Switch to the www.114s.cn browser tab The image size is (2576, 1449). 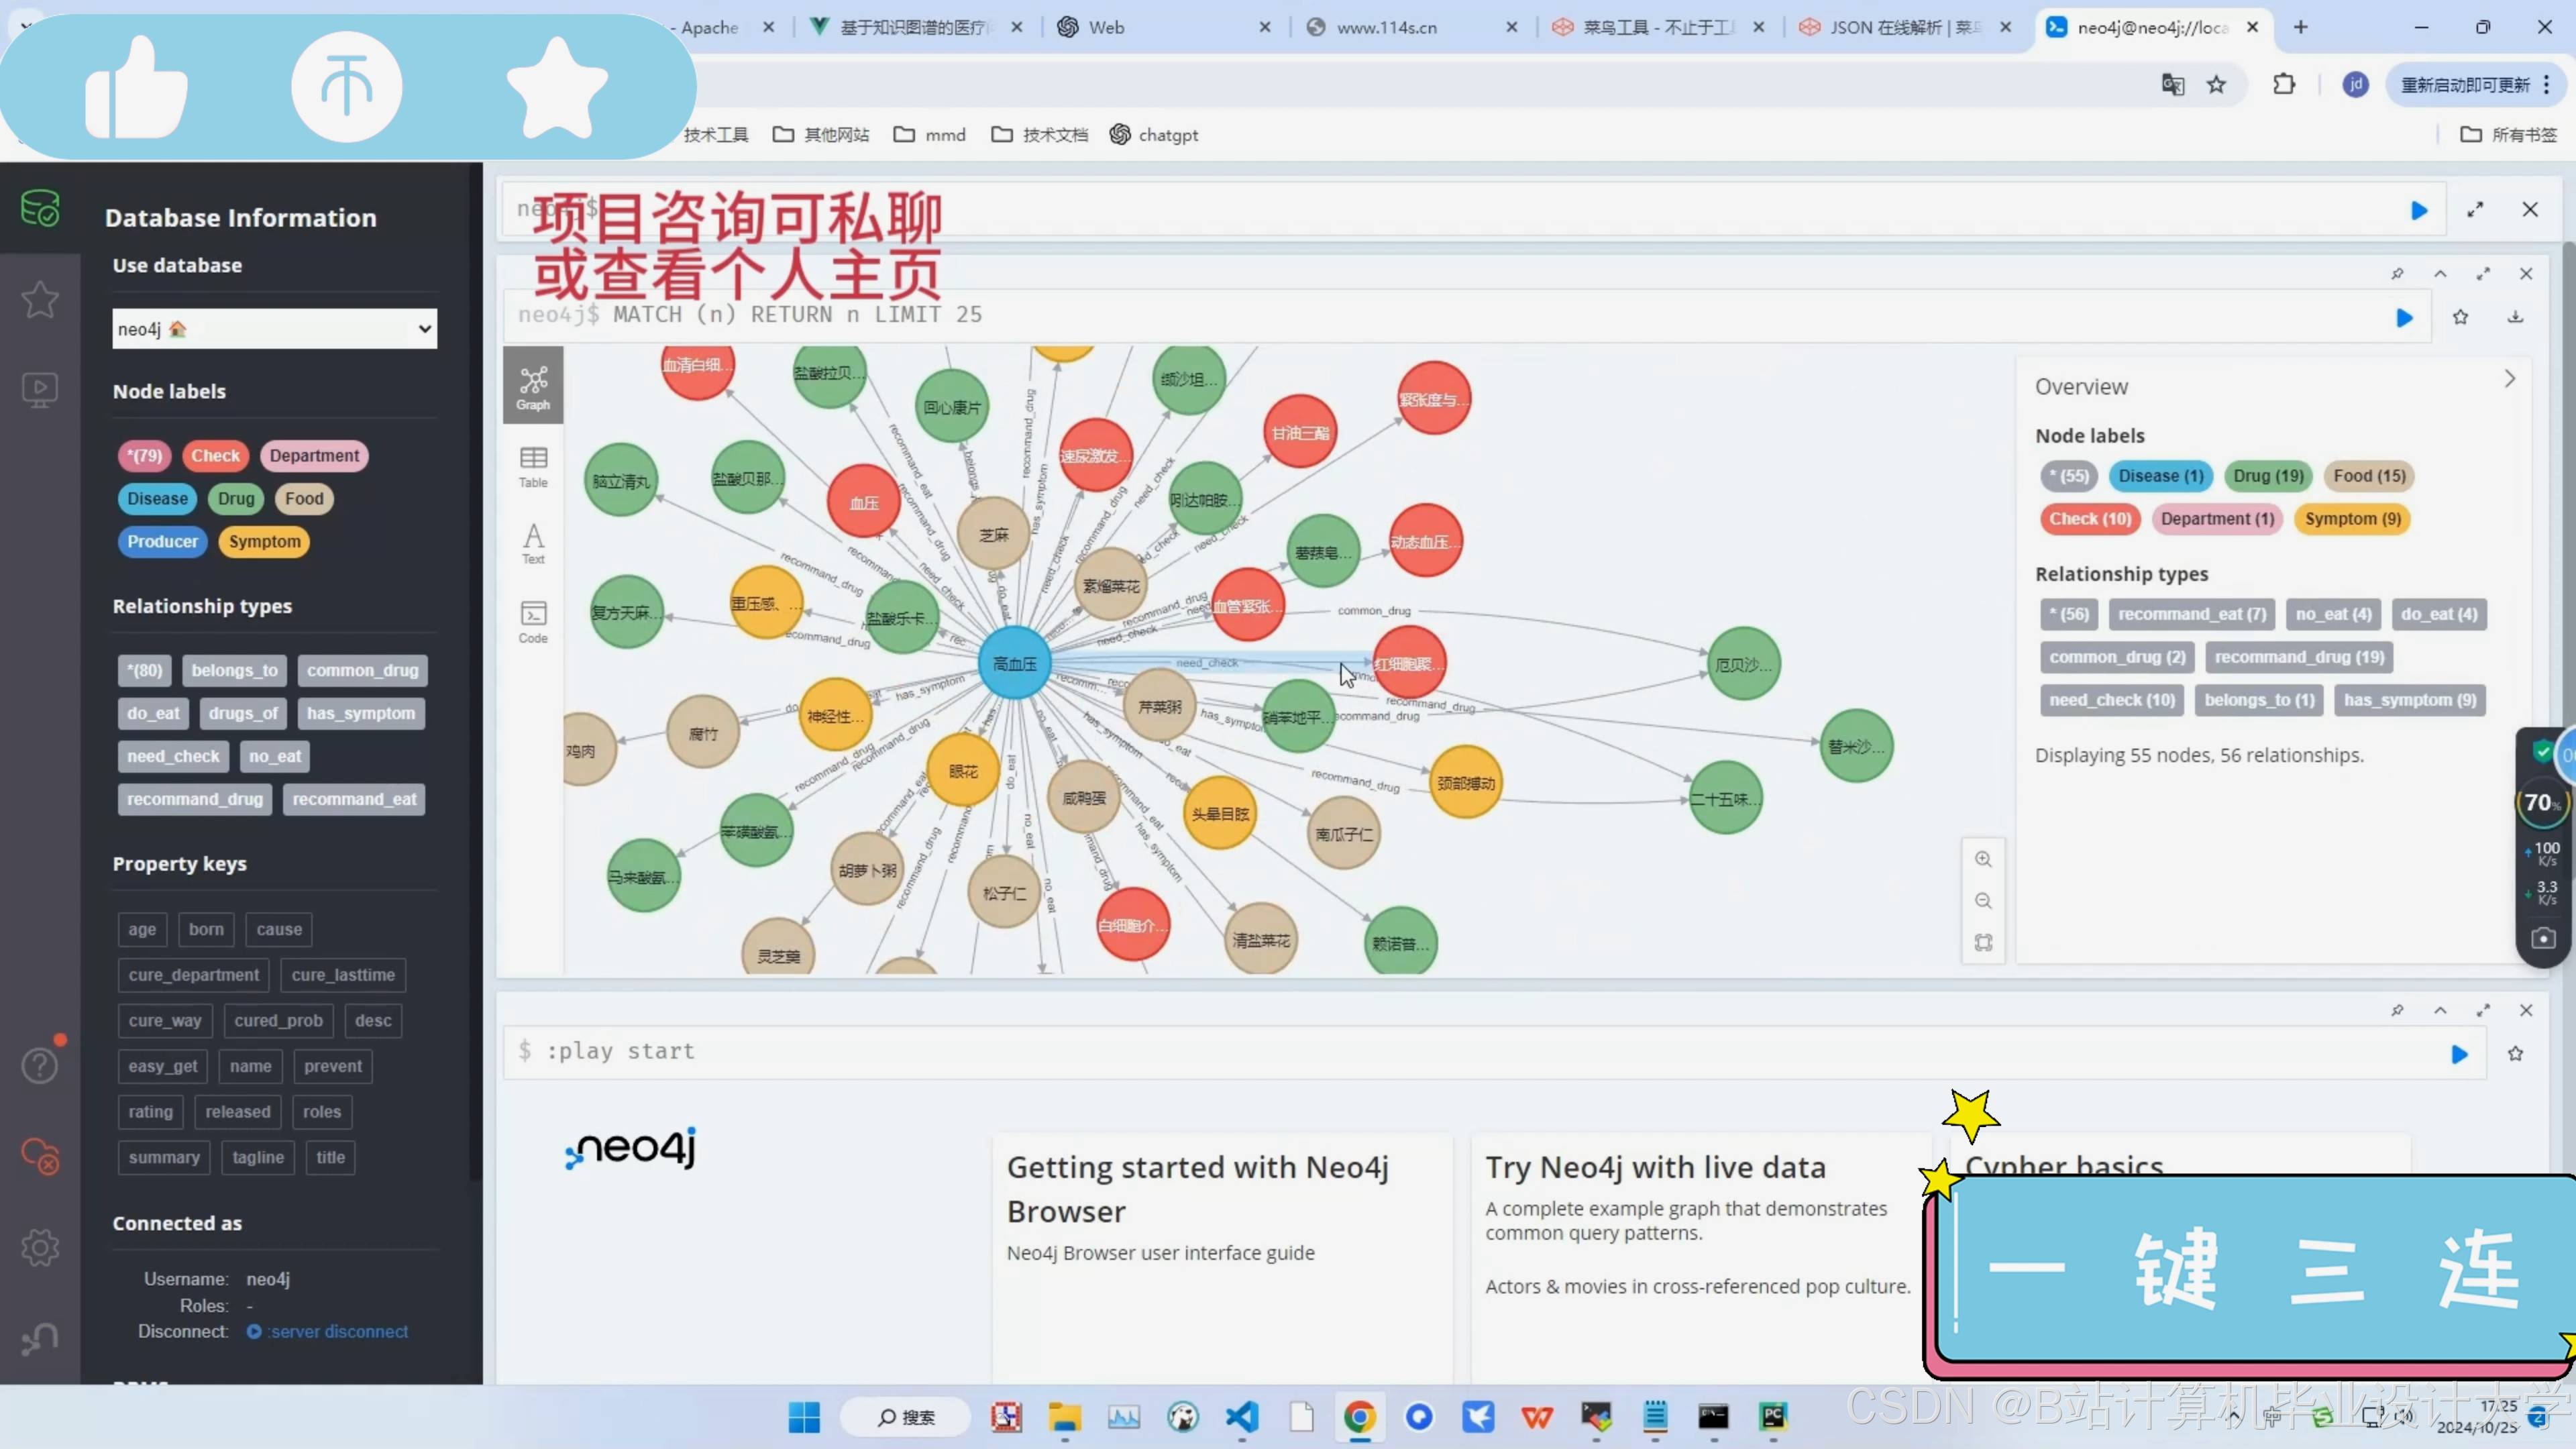click(1386, 27)
